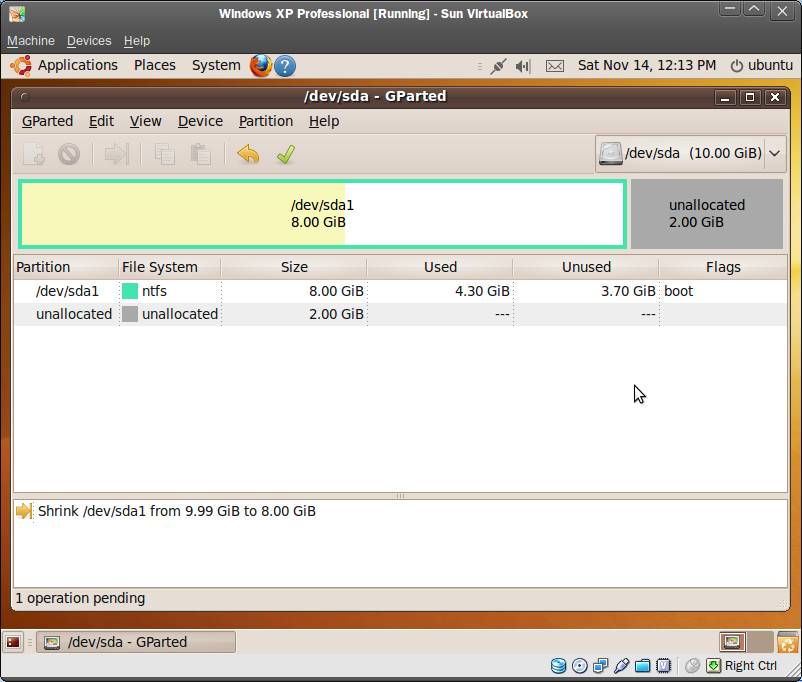Viewport: 802px width, 682px height.
Task: Open the /dev/sda device selector dropdown
Action: [x=690, y=153]
